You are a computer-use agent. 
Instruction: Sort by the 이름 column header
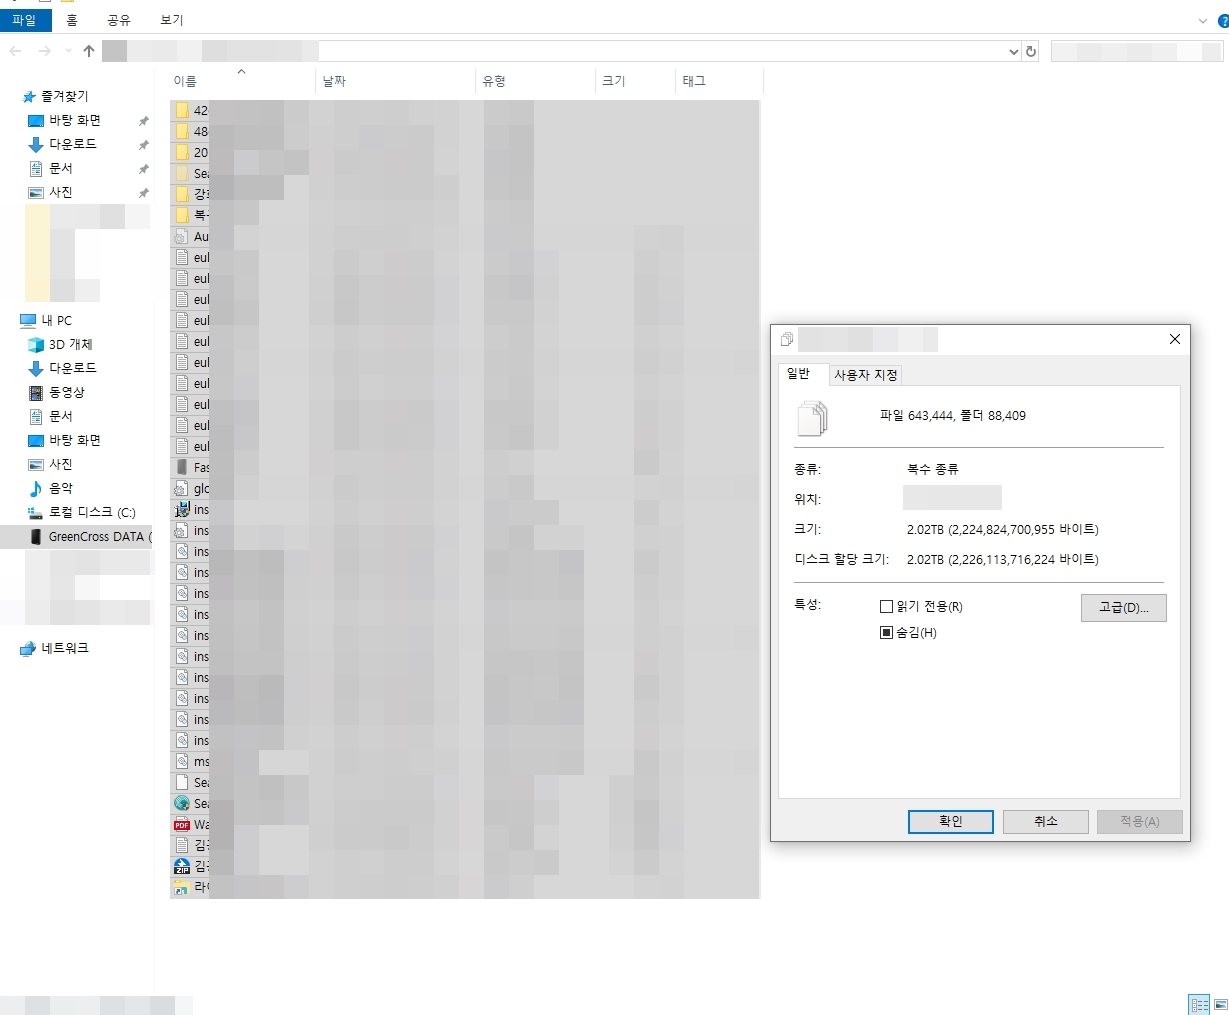[x=243, y=81]
